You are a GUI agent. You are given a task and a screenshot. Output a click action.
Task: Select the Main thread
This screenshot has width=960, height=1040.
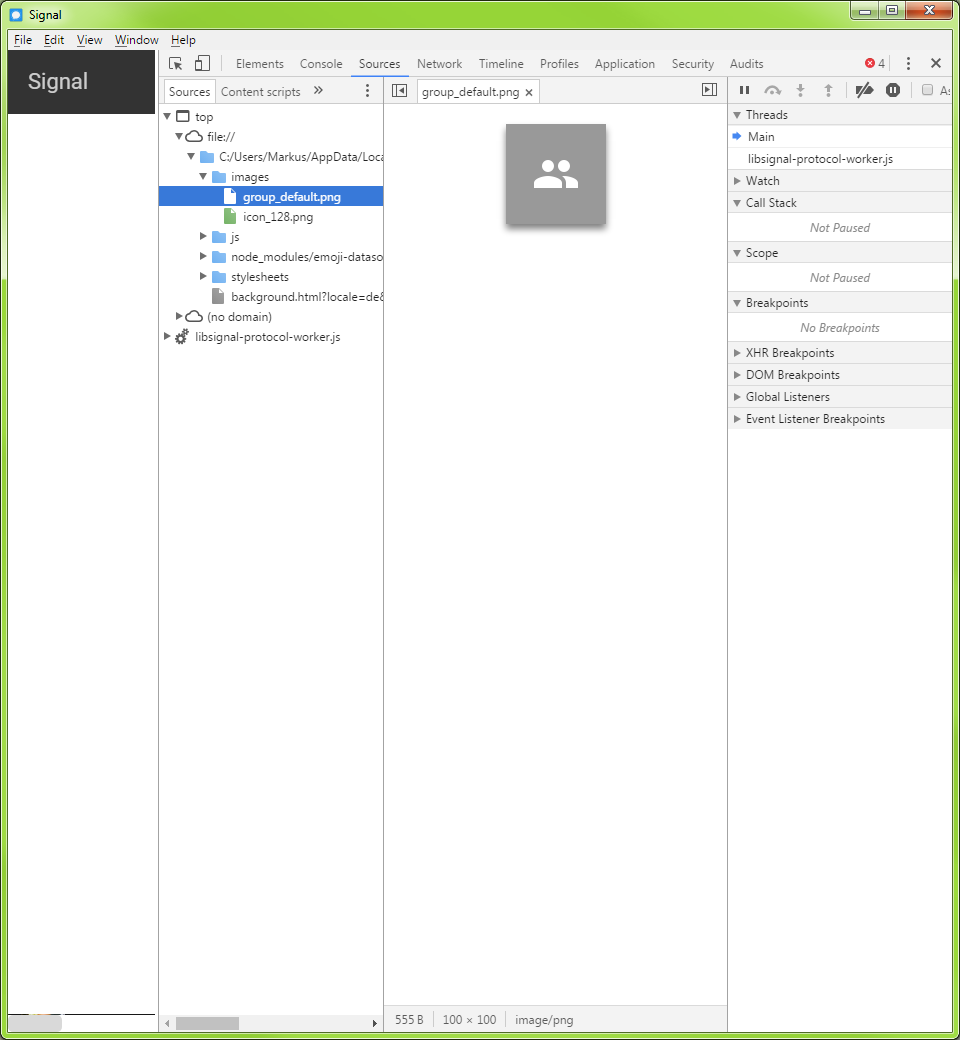(x=839, y=137)
